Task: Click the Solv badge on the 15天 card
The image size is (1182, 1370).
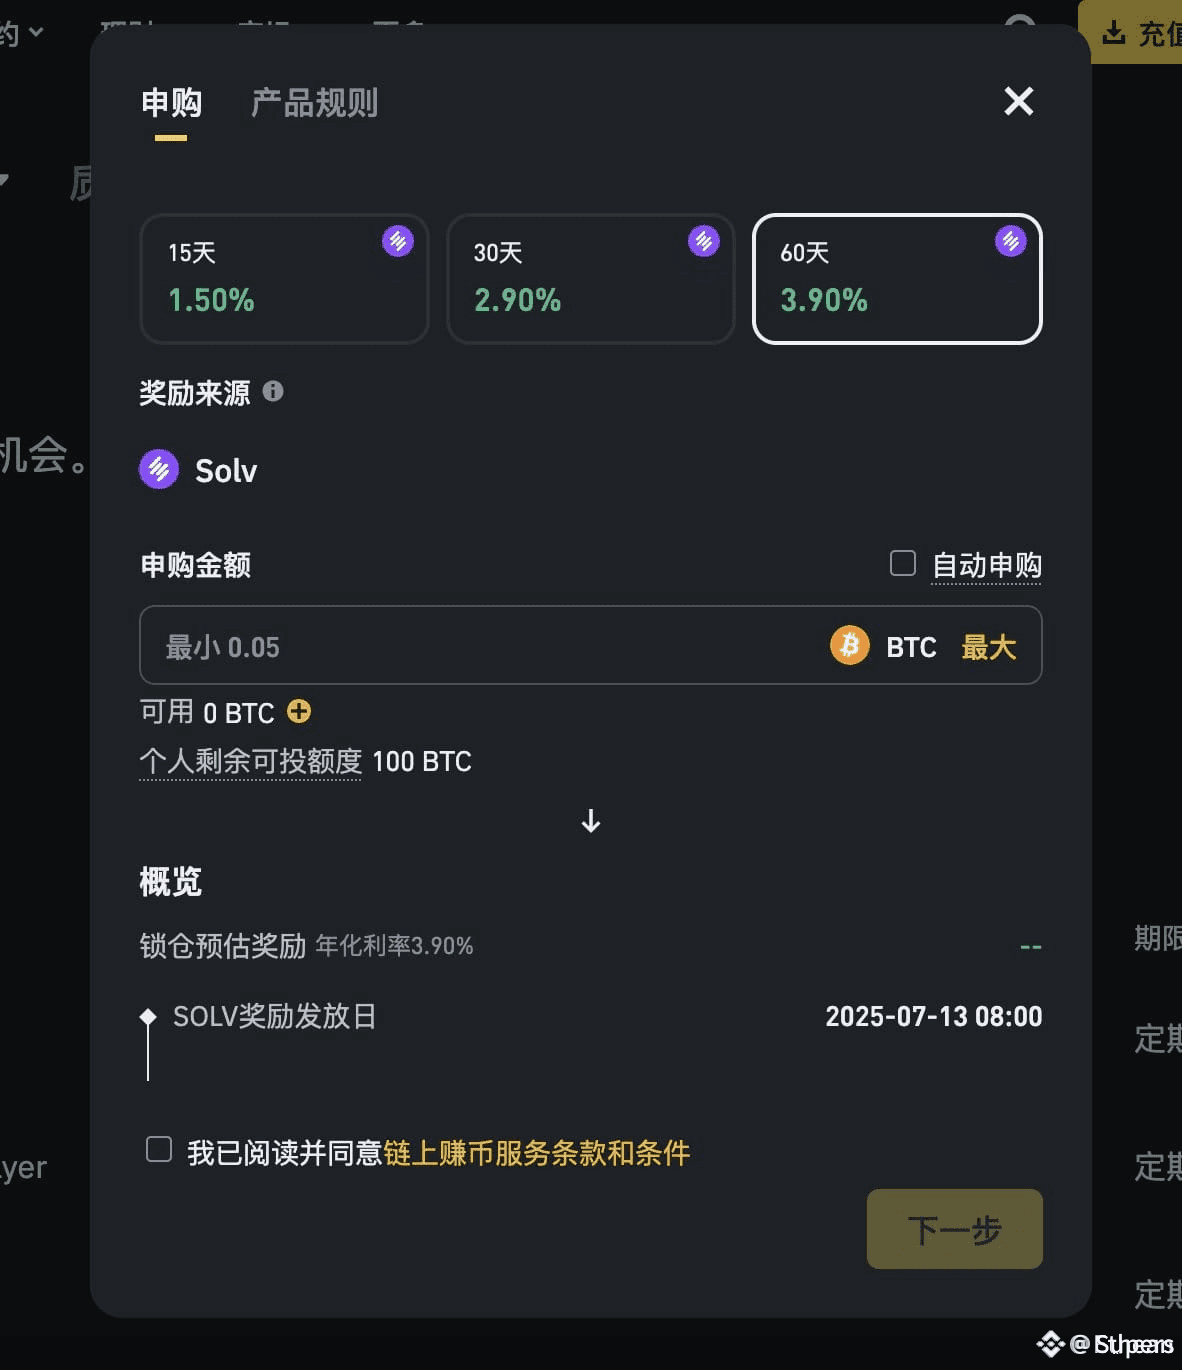Action: [x=398, y=241]
